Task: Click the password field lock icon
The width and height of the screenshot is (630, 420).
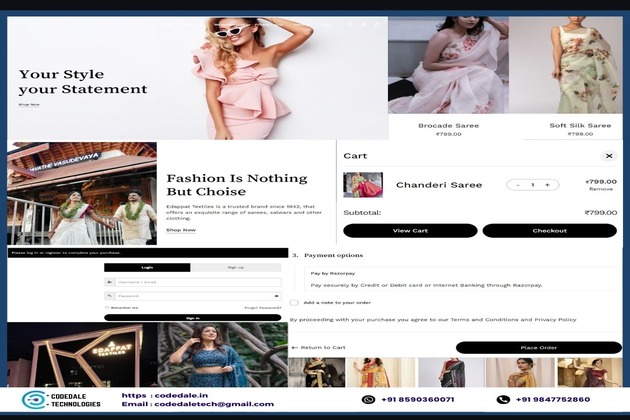Action: (110, 296)
